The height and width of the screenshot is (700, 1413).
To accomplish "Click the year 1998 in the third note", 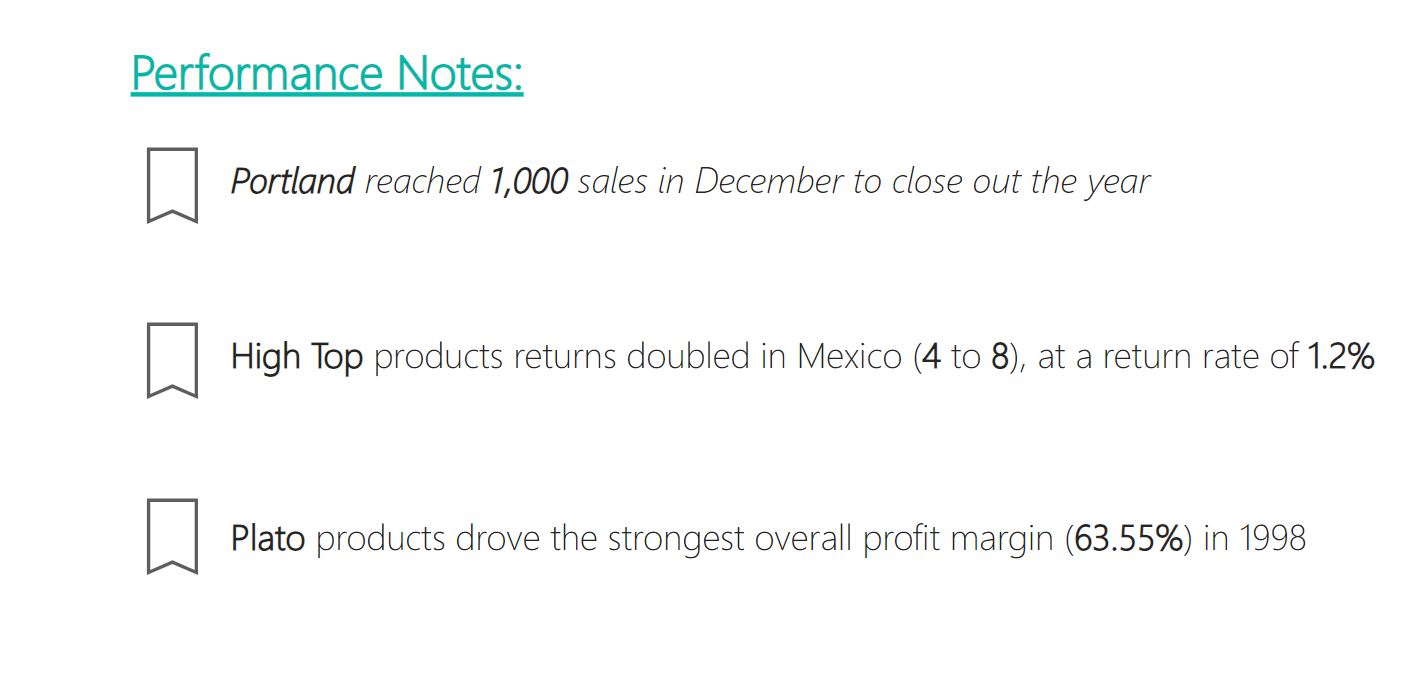I will [x=1273, y=539].
